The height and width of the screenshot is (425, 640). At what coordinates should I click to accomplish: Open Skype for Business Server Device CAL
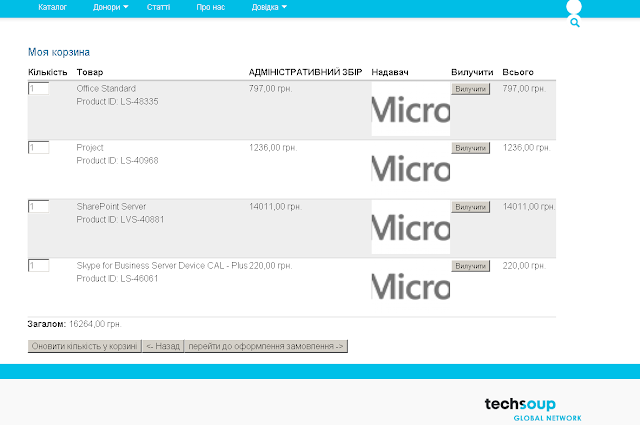(162, 265)
